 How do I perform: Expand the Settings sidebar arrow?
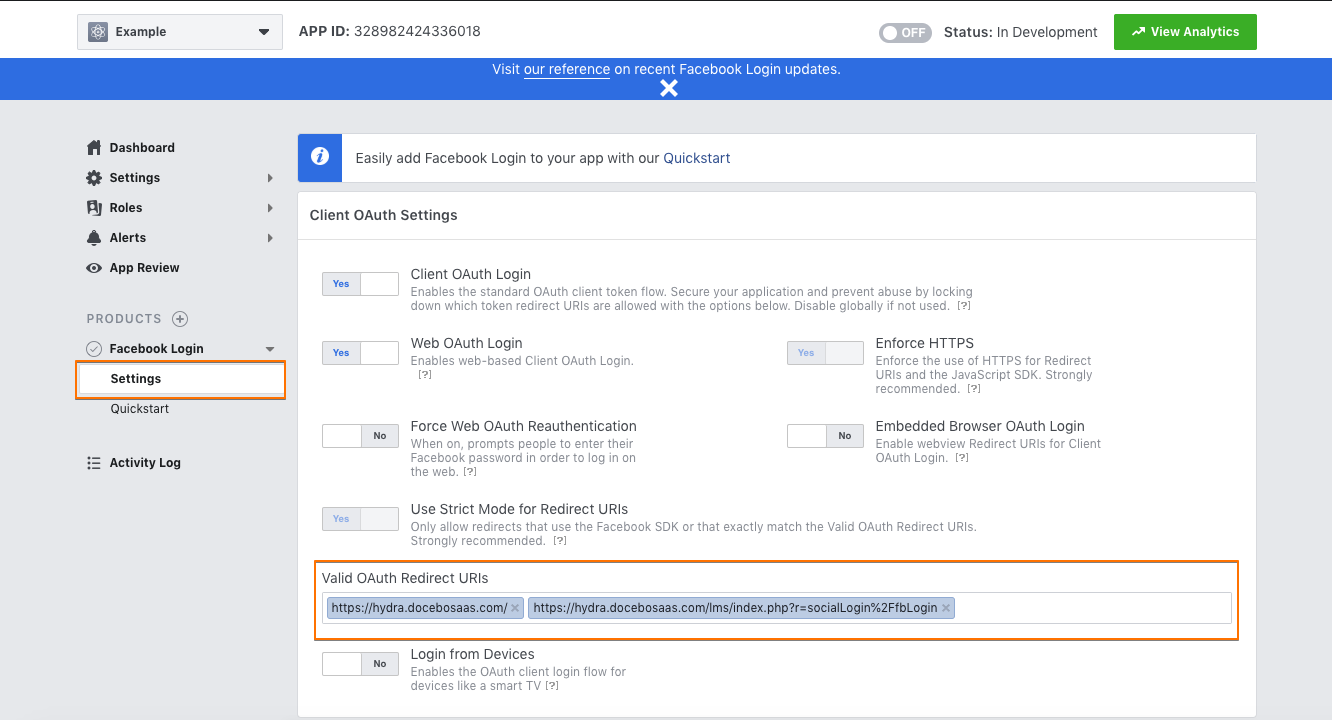point(270,178)
